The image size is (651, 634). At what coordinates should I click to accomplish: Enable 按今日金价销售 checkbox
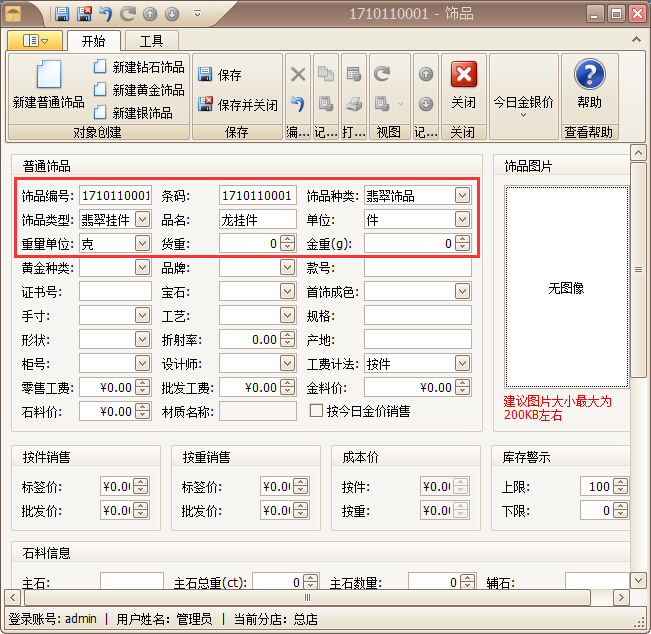click(x=317, y=411)
